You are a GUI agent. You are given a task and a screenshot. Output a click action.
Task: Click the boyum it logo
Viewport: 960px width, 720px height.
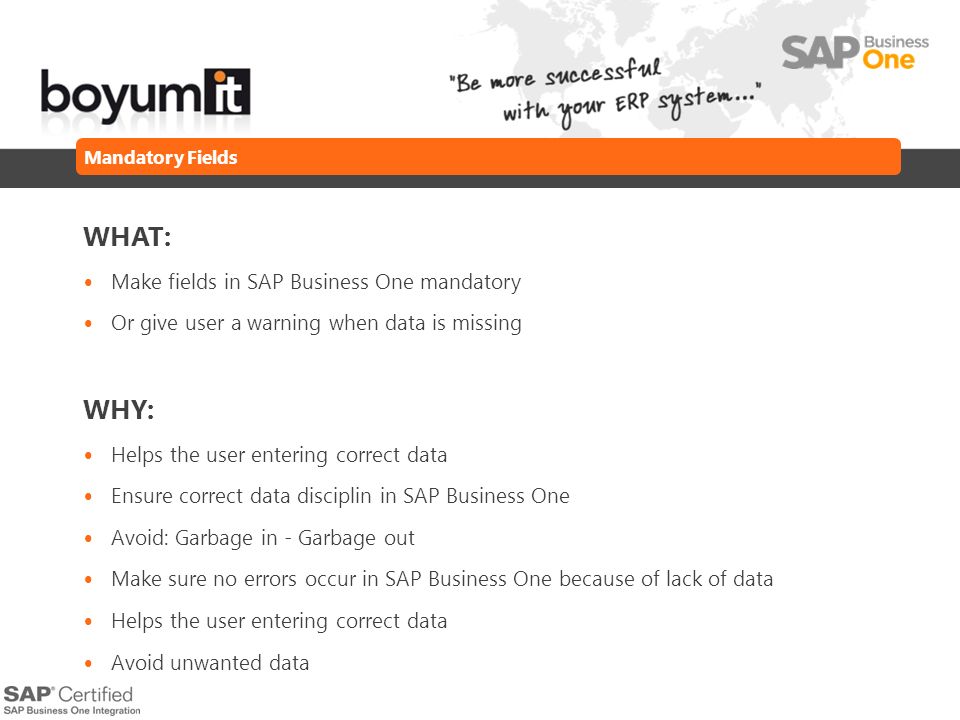click(145, 94)
